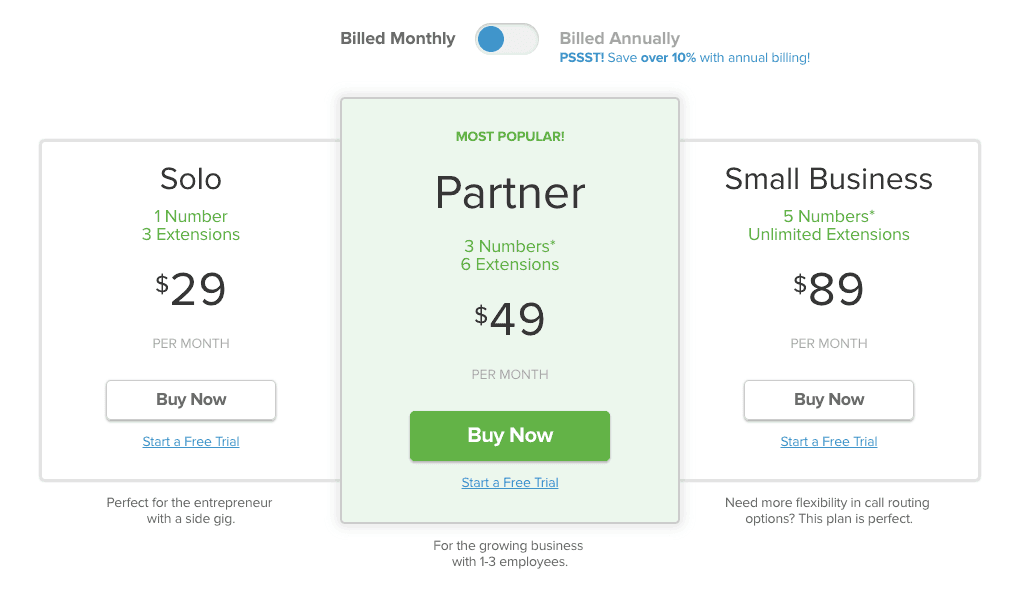Click the $29 Solo price
1023x593 pixels.
coord(190,289)
